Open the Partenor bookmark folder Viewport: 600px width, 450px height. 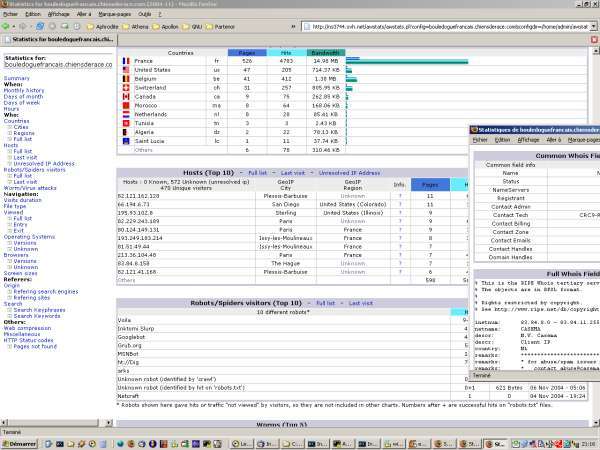coord(220,27)
